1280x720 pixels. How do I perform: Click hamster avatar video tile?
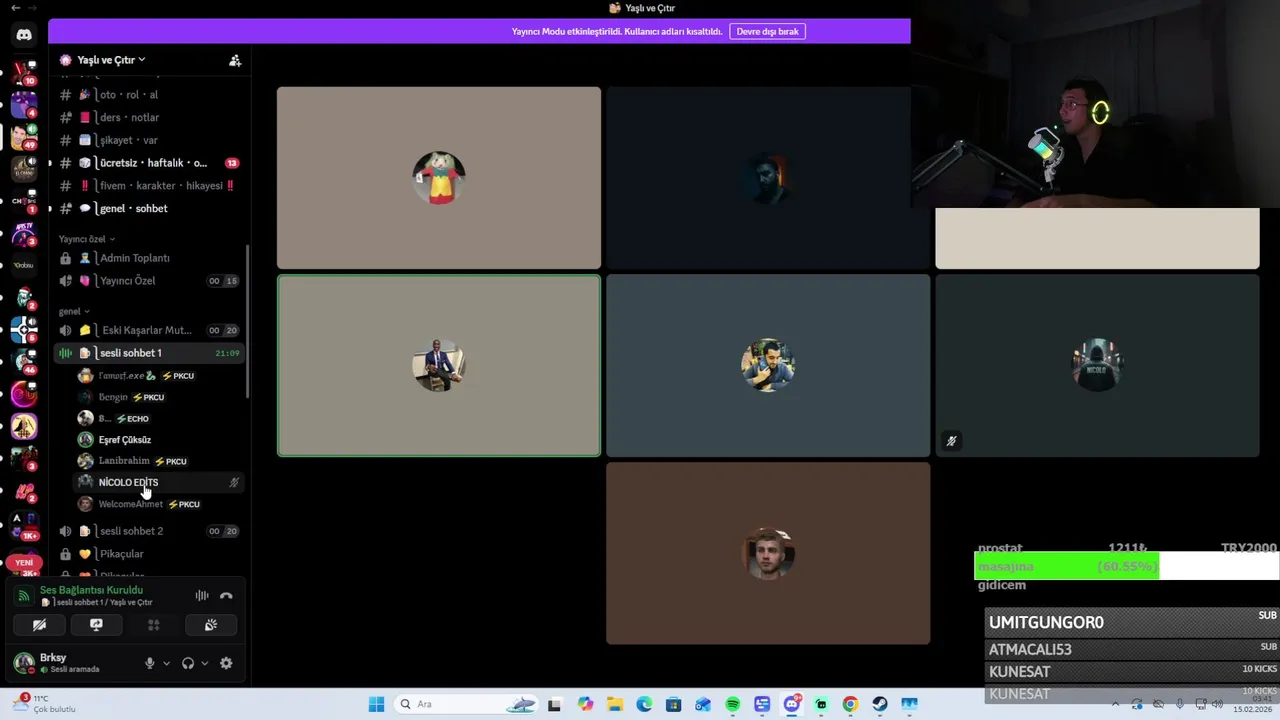(x=439, y=178)
